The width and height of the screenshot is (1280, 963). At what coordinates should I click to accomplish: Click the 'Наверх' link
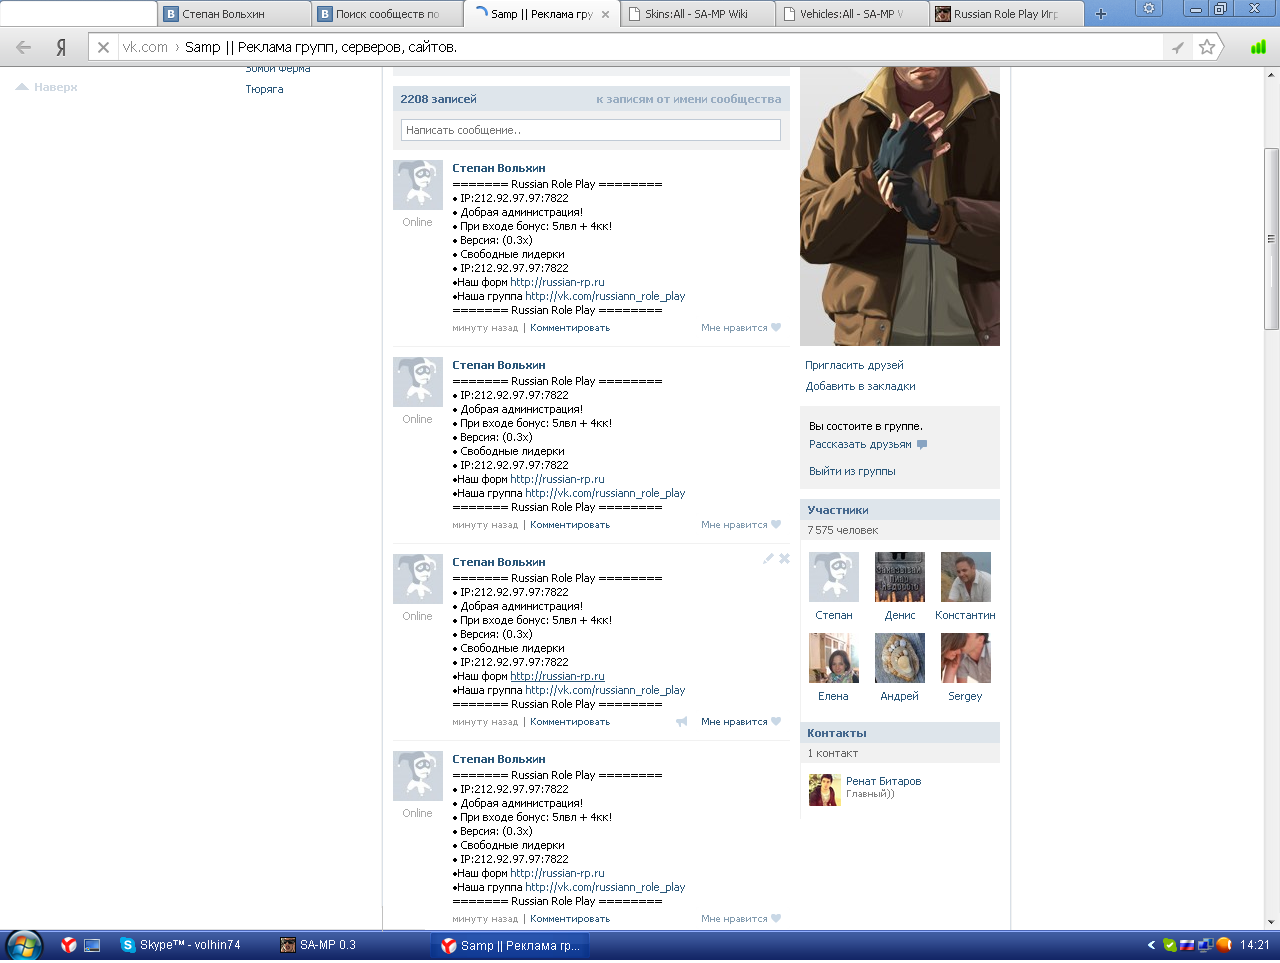56,87
